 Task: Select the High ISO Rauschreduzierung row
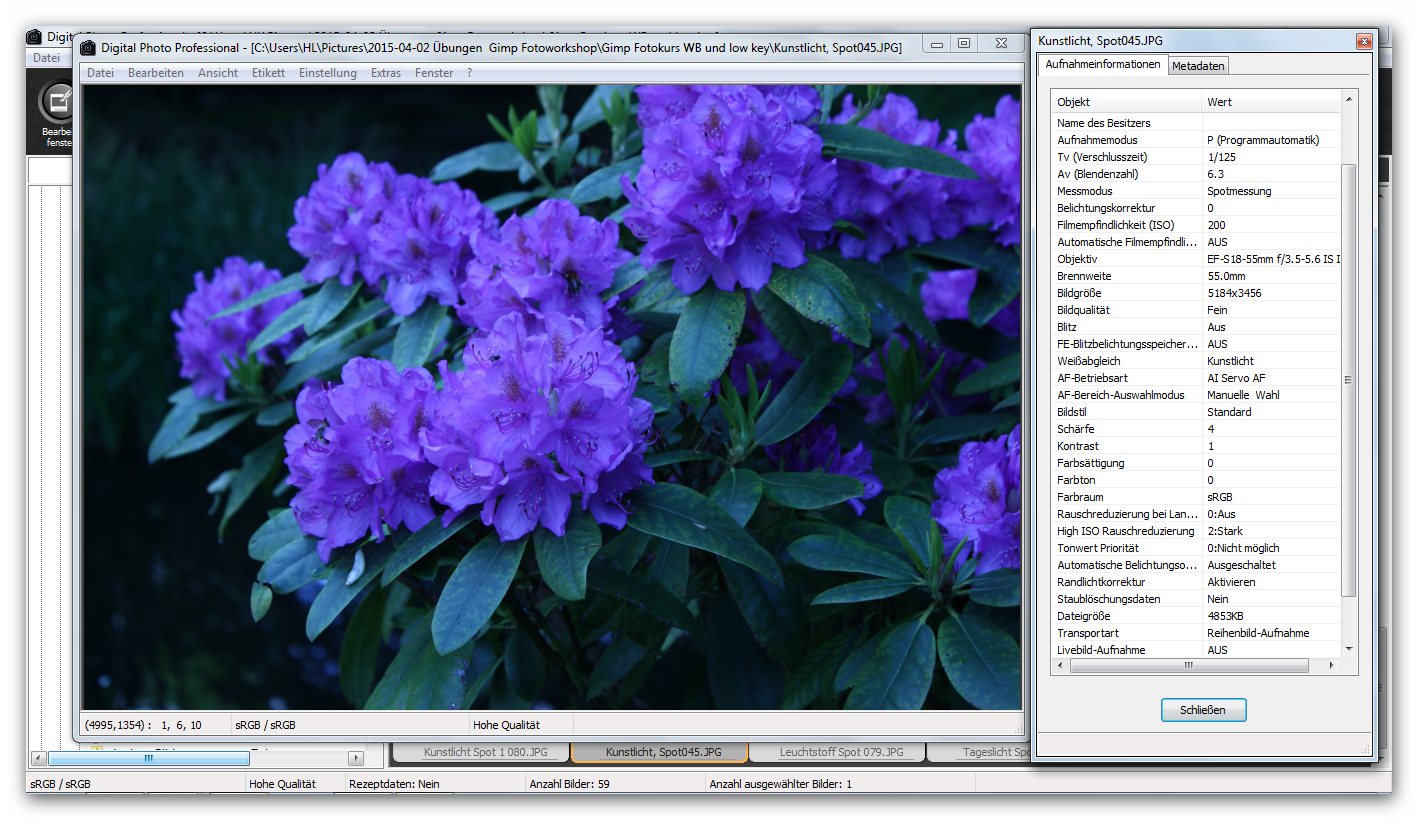coord(1196,531)
